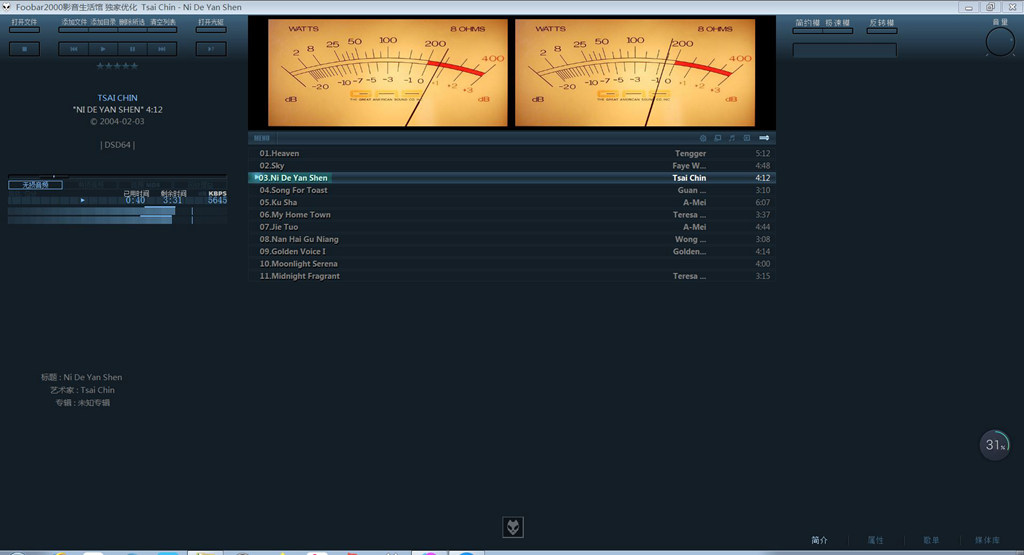
Task: Click the TSAI CHIN artist heading
Action: click(118, 98)
